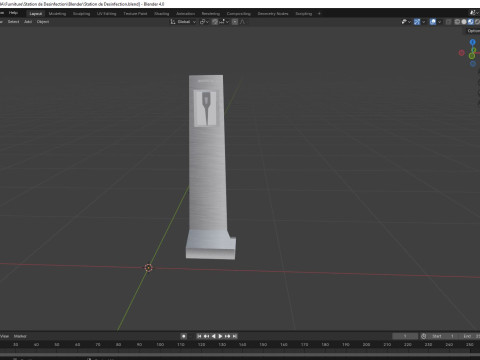Screen dimensions: 480x360
Task: Click the blue Z axis gizmo handle
Action: [472, 42]
